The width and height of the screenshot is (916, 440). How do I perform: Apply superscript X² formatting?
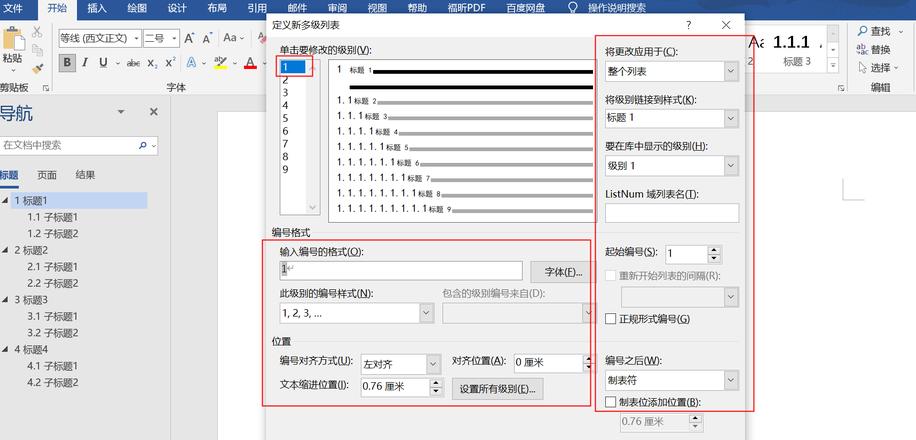tap(171, 63)
